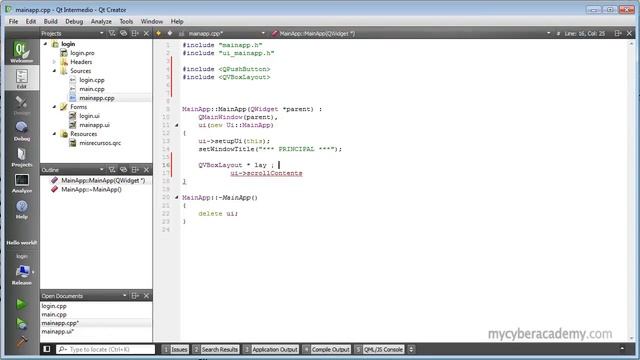
Task: Select mainapp.ui under Forms
Action: [94, 125]
